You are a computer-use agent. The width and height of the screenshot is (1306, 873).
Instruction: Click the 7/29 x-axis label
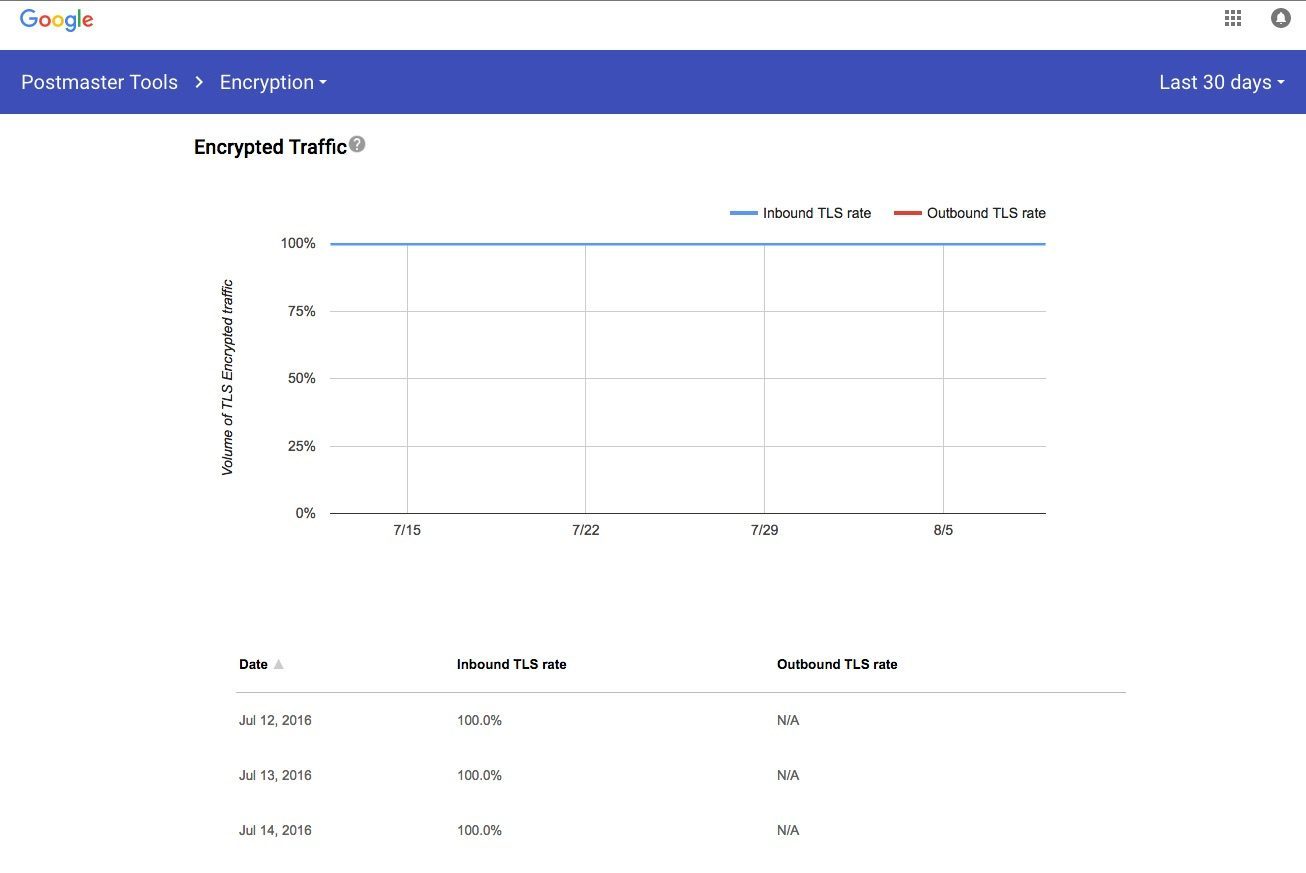click(764, 530)
